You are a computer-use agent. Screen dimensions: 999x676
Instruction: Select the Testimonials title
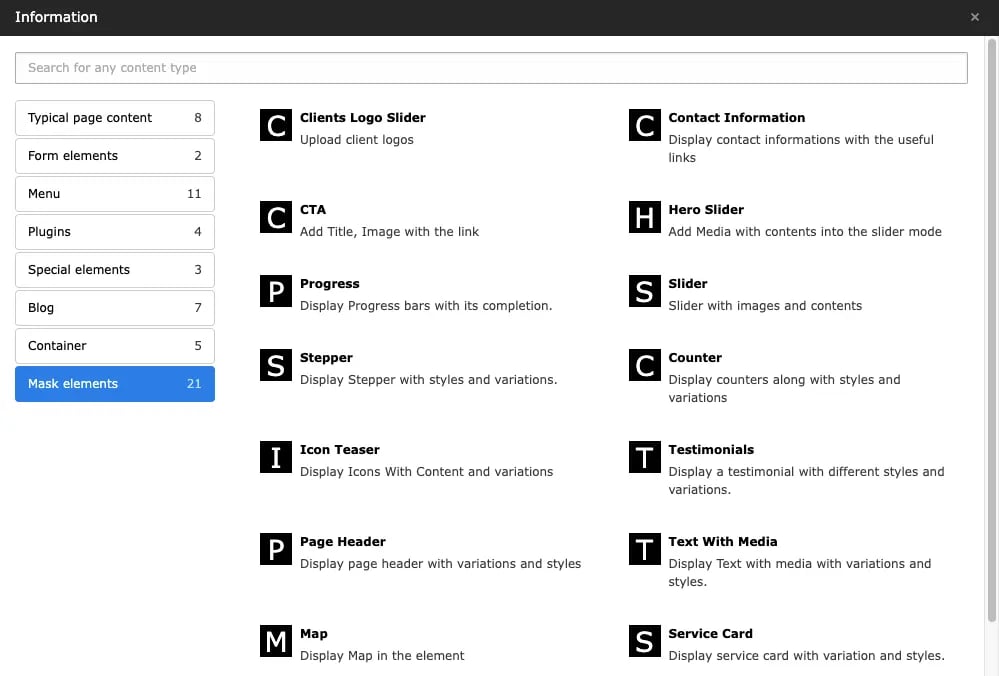point(711,450)
